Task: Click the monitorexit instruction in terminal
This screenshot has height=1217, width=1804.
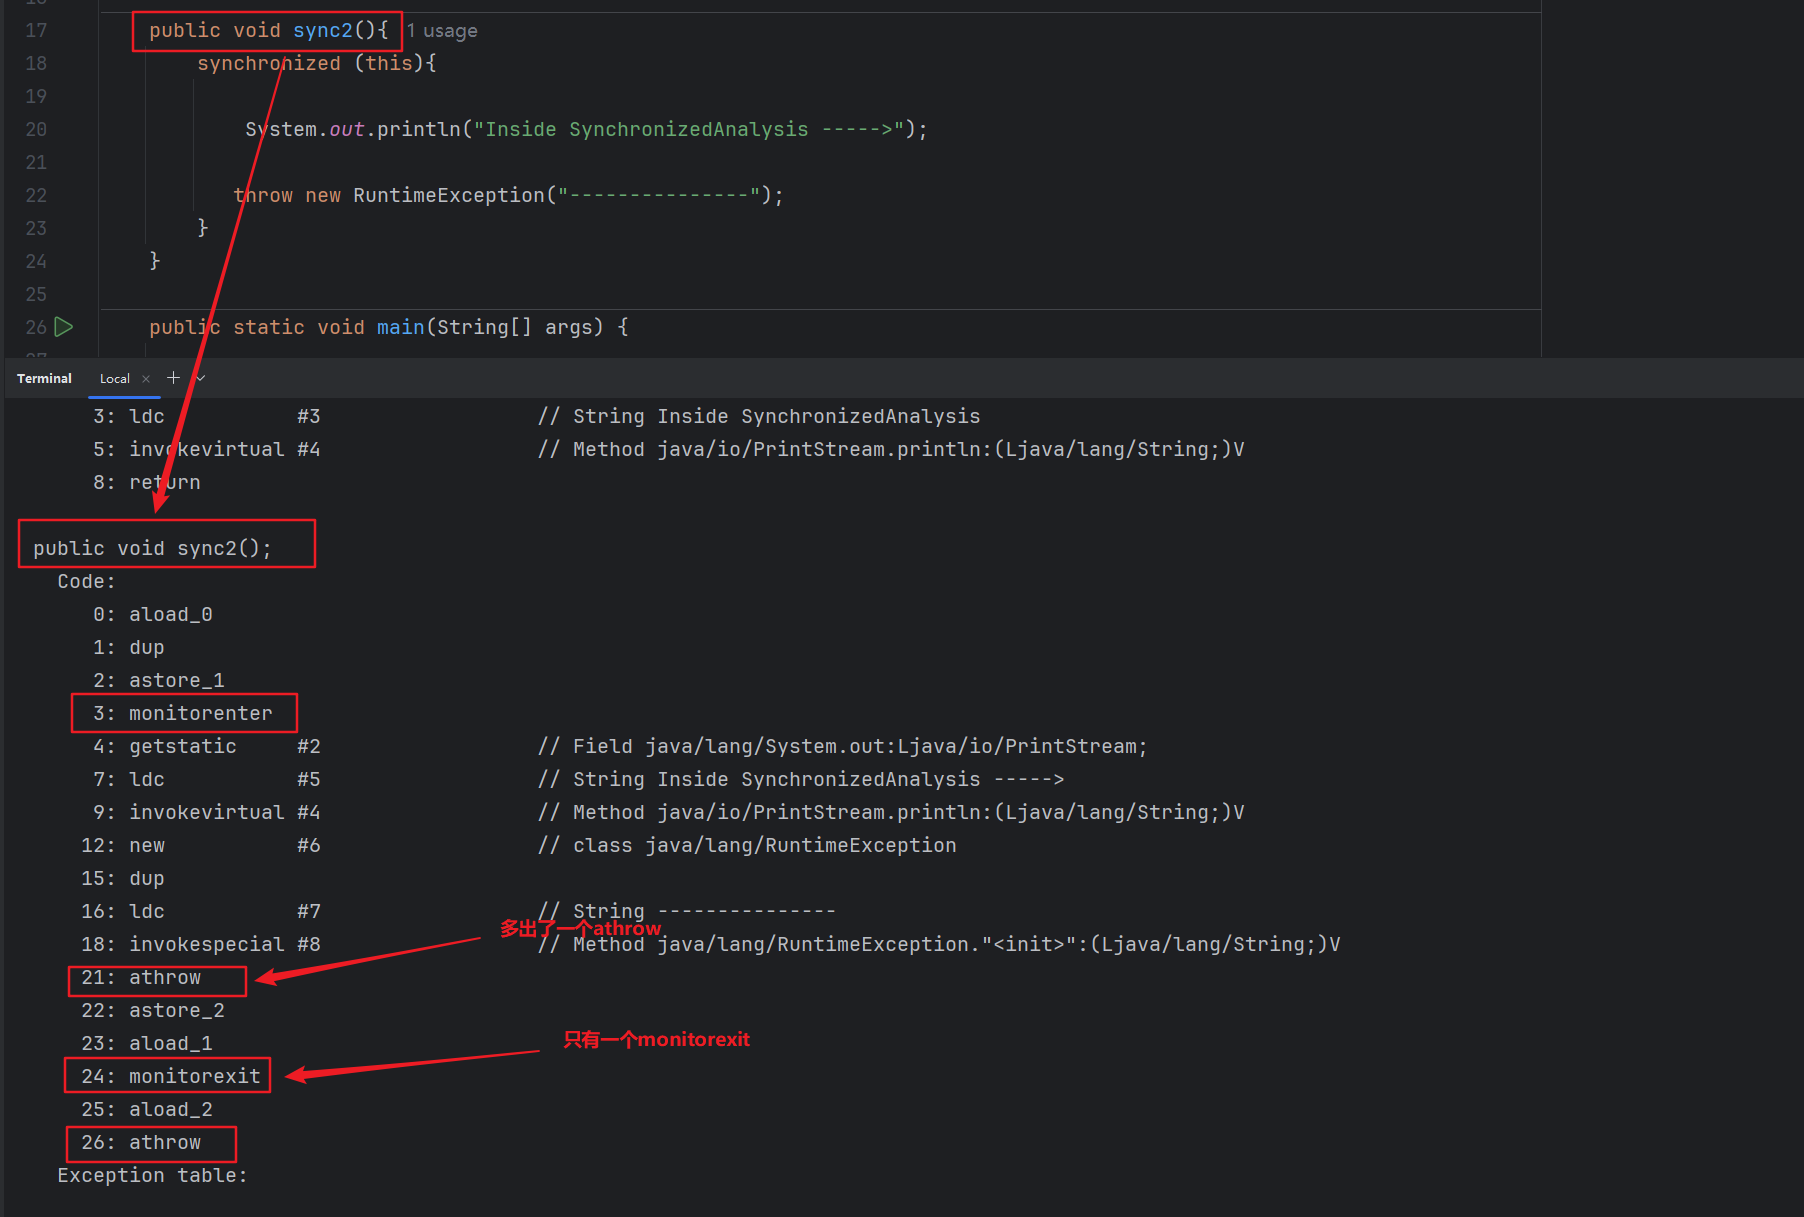Action: pos(194,1076)
